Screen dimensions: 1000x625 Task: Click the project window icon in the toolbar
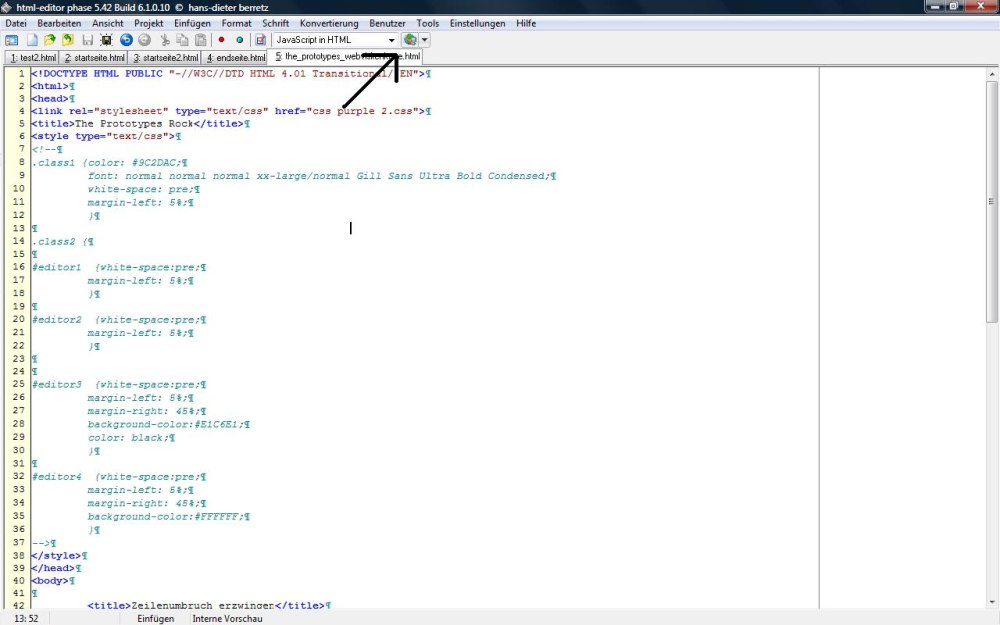tap(11, 40)
